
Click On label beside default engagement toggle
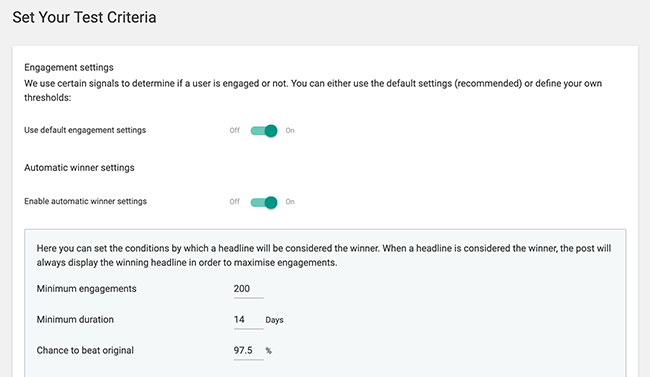pos(290,130)
